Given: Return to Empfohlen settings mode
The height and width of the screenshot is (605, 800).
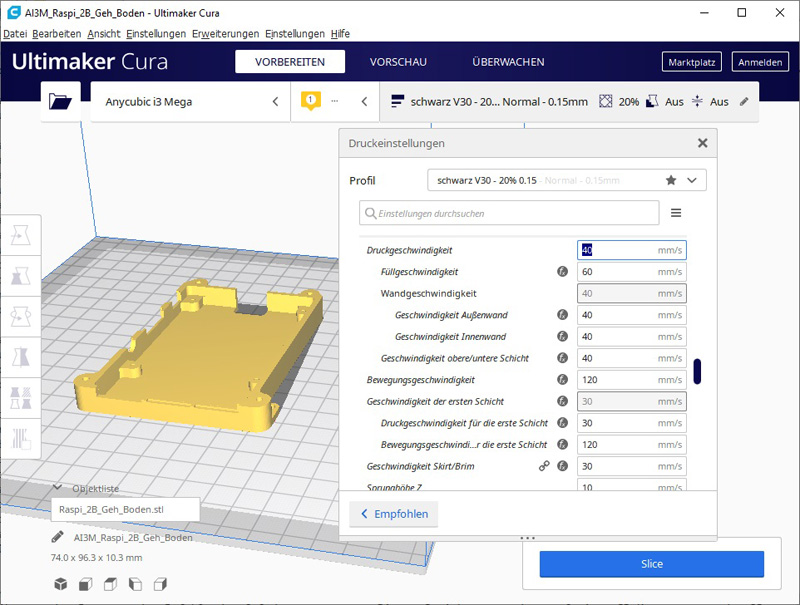Looking at the screenshot, I should click(394, 514).
